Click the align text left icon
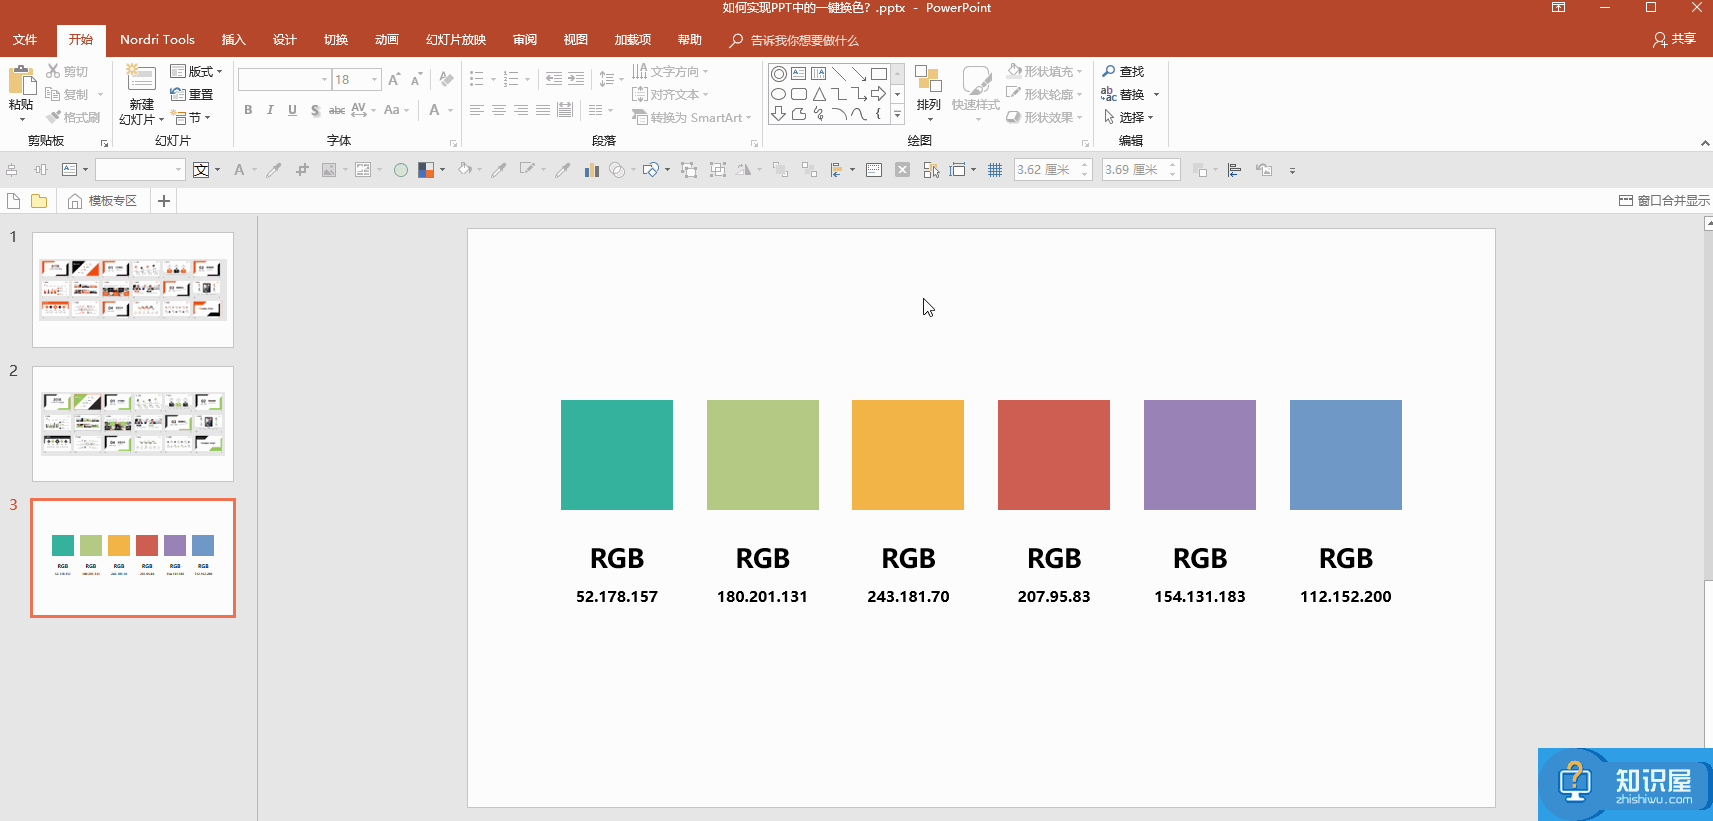The width and height of the screenshot is (1713, 821). pos(477,110)
